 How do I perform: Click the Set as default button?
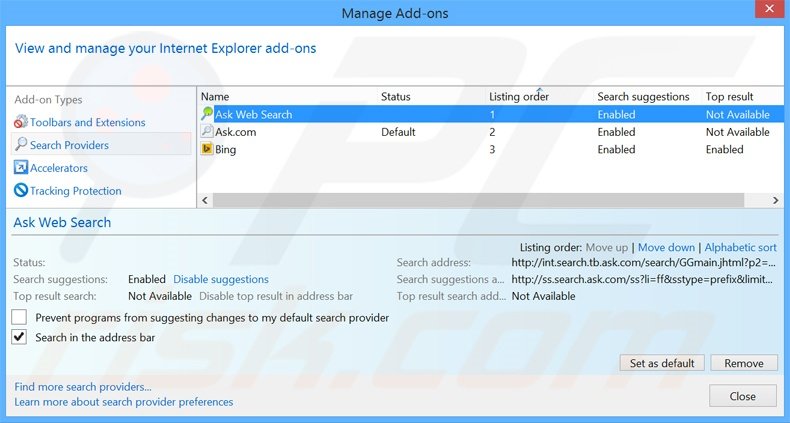tap(662, 363)
